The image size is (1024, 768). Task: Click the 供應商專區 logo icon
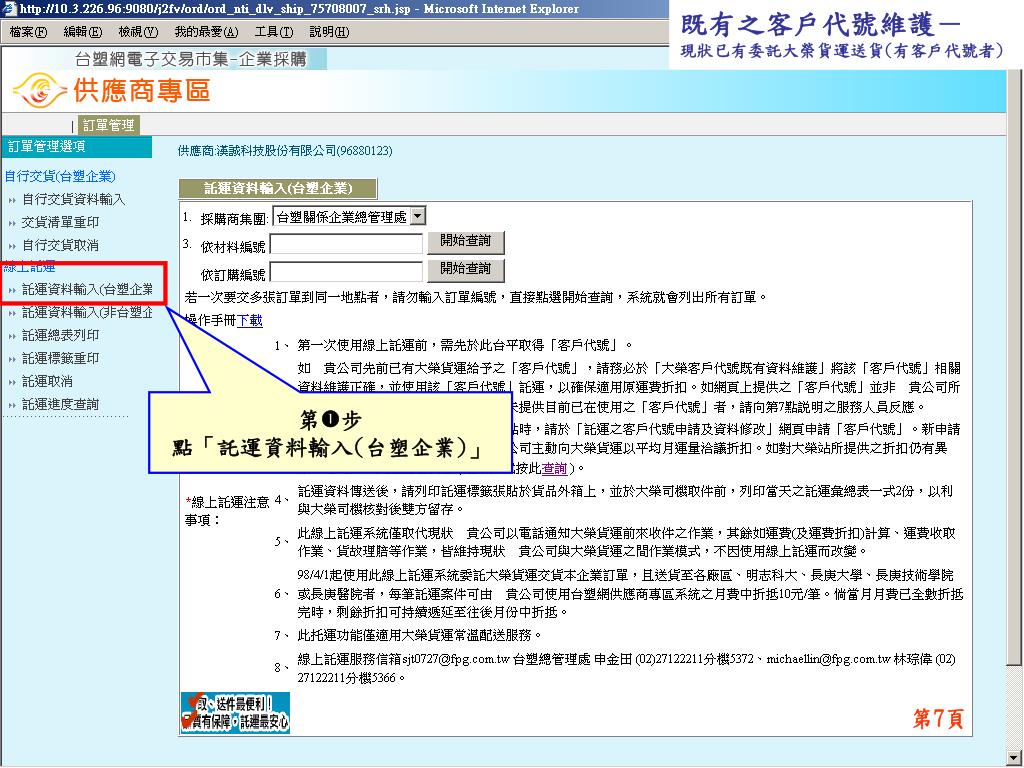pyautogui.click(x=39, y=90)
